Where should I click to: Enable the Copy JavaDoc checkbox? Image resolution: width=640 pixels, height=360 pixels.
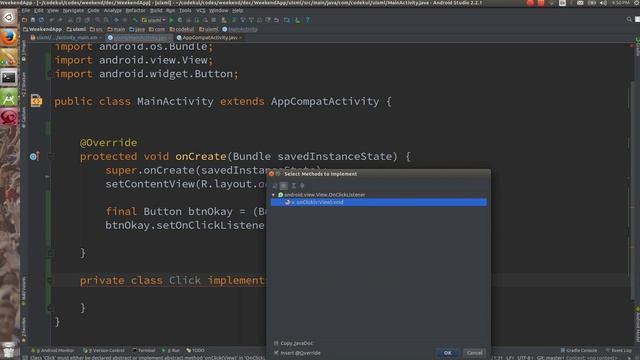(276, 343)
